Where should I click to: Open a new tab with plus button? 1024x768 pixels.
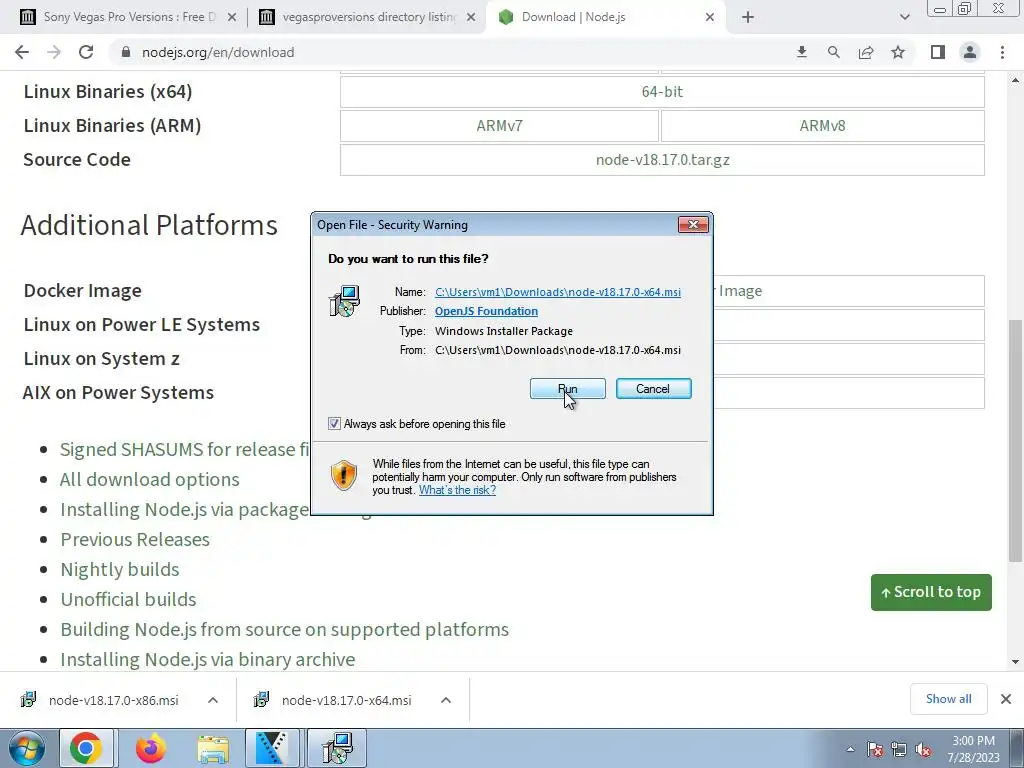click(x=748, y=18)
